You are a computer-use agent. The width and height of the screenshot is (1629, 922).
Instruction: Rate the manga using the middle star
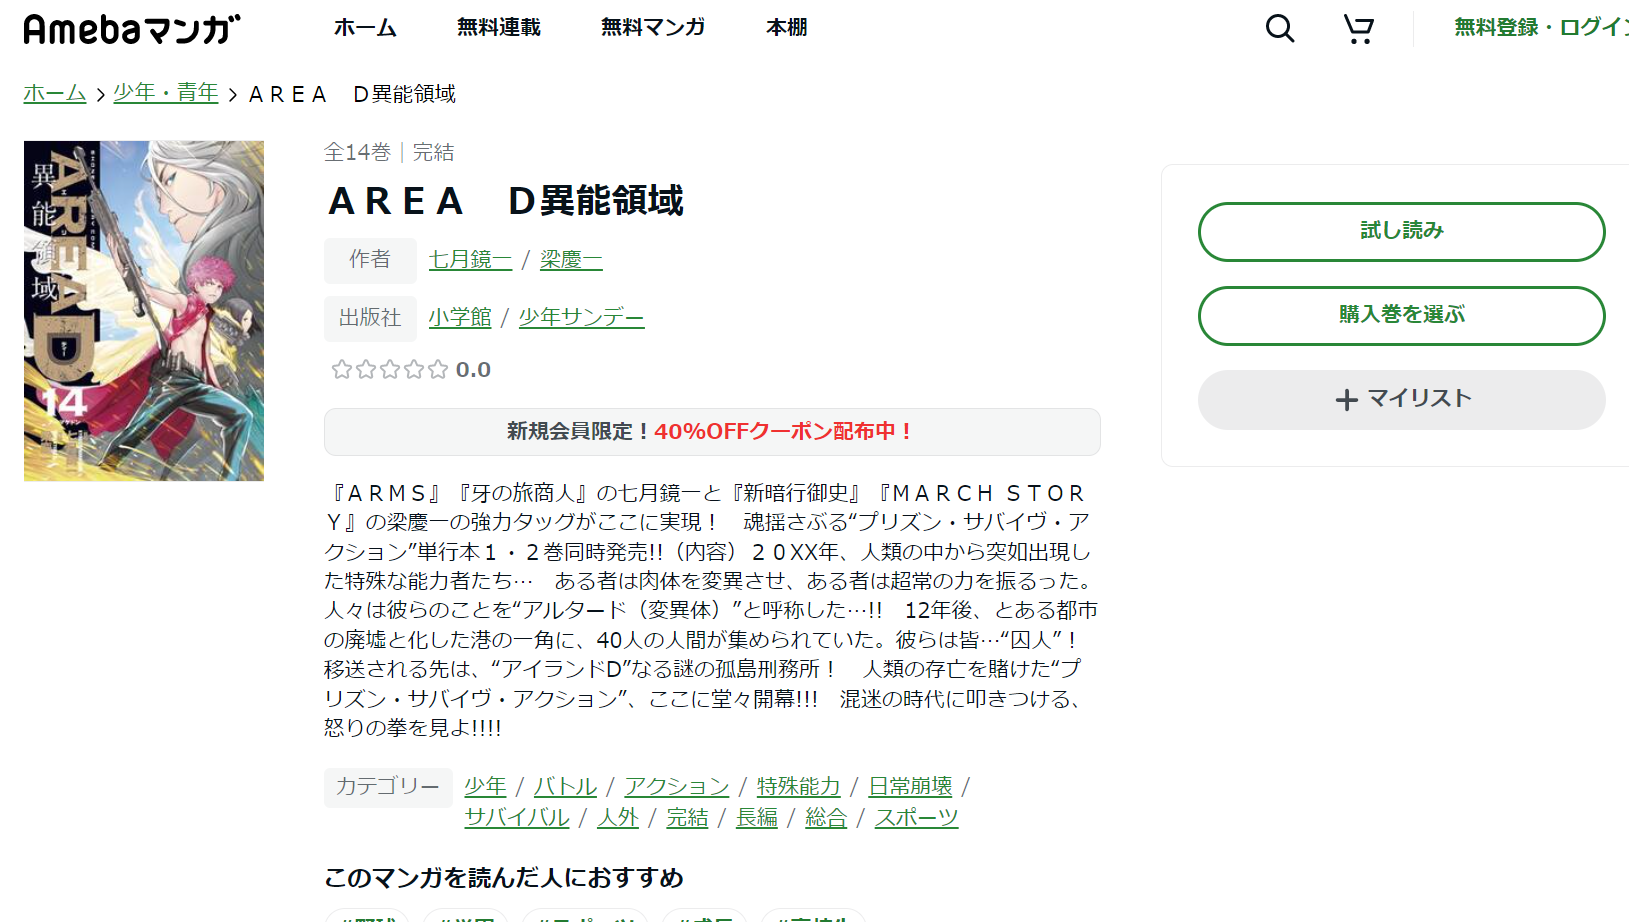[389, 369]
